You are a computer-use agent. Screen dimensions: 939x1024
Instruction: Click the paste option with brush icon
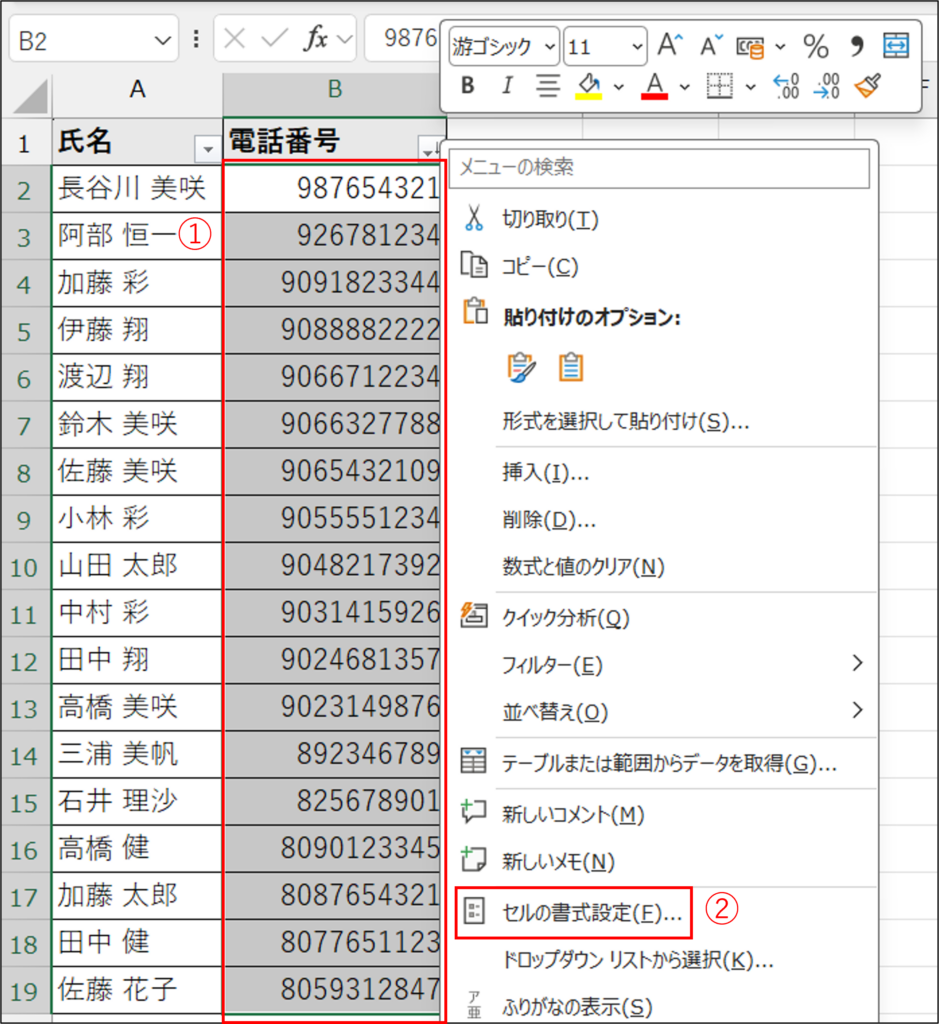coord(520,368)
